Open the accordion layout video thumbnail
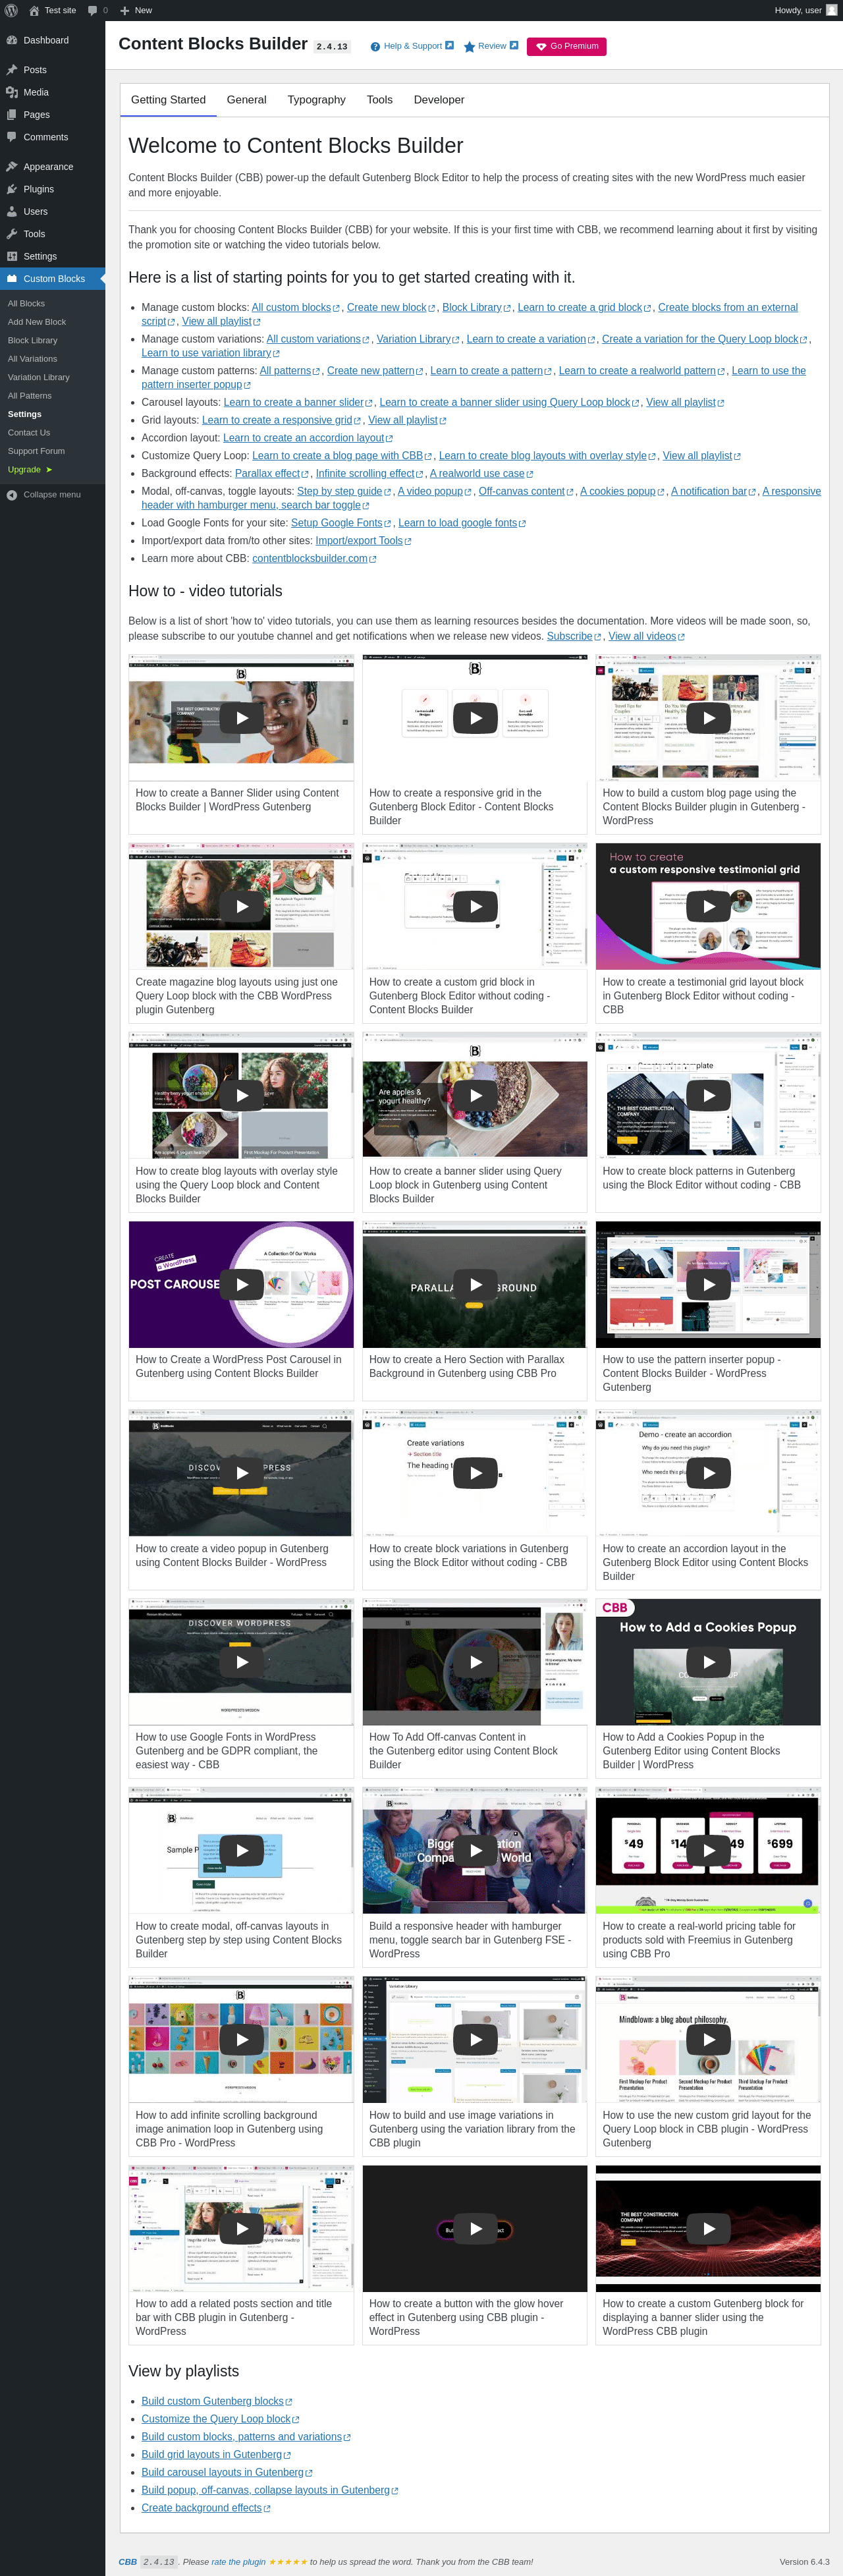The image size is (843, 2576). [x=708, y=1473]
